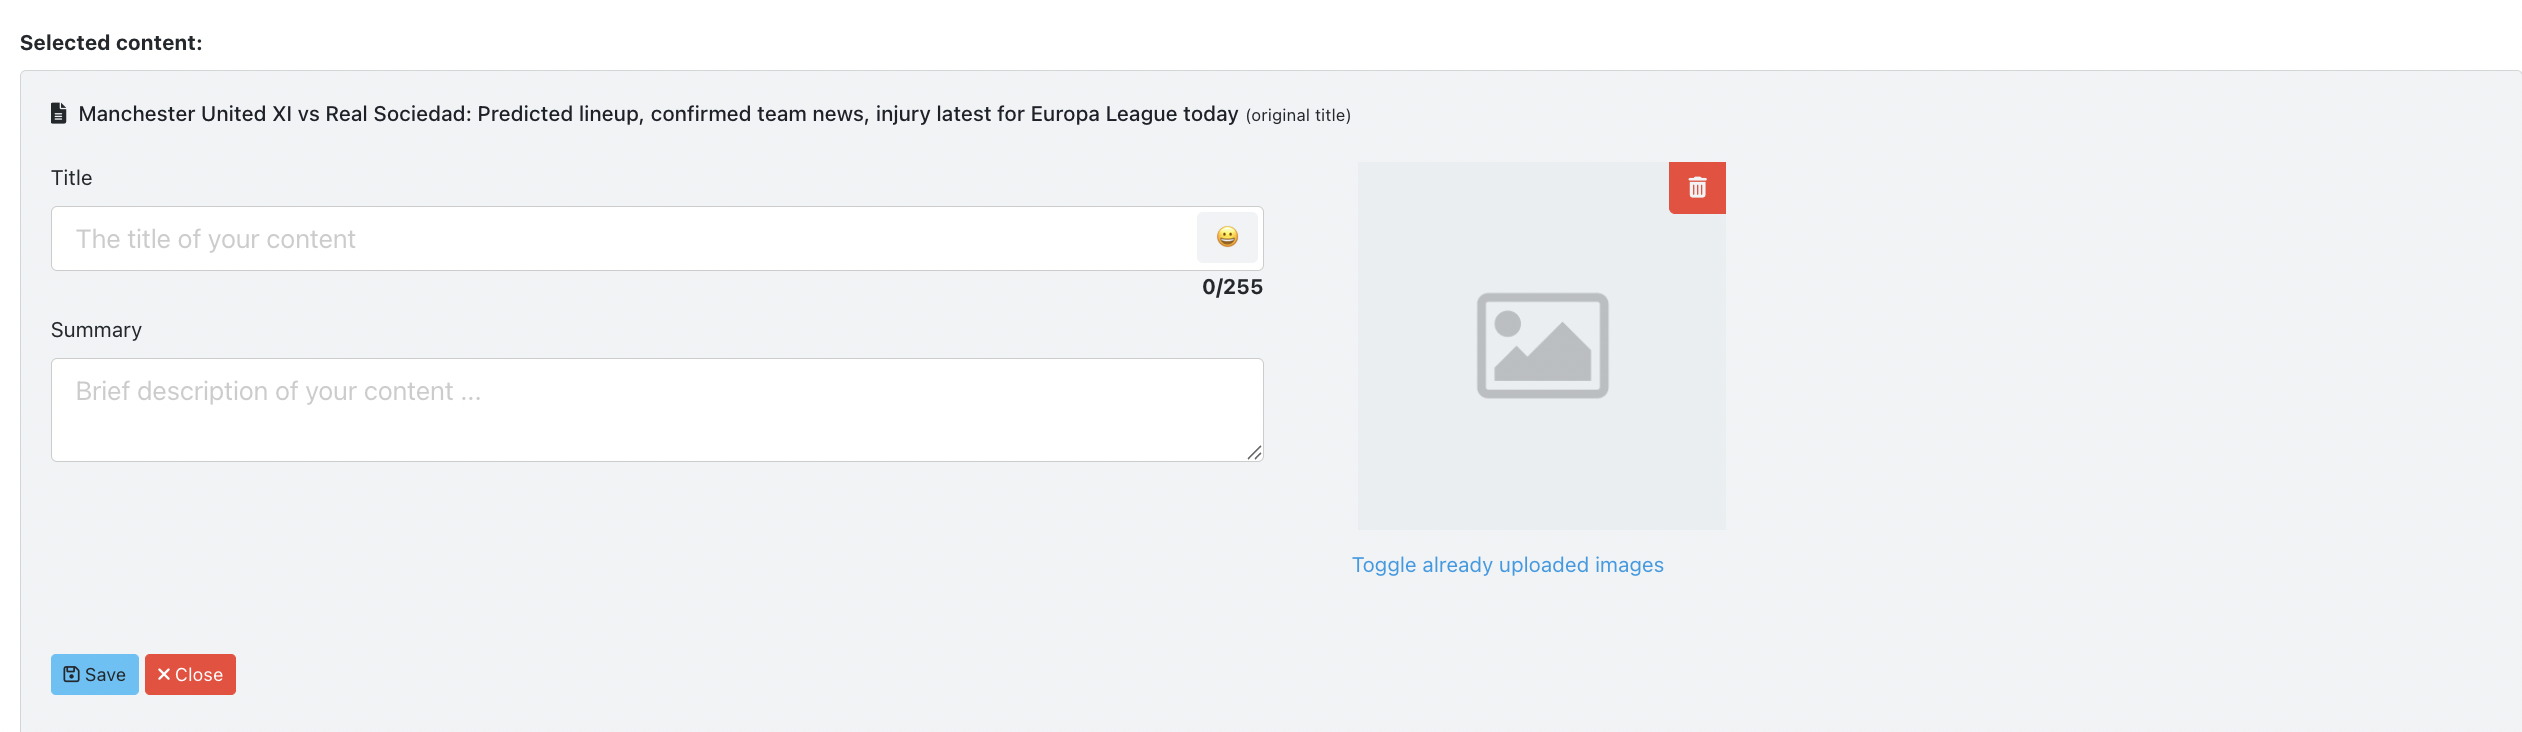Click the "Selected content:" heading
The height and width of the screenshot is (732, 2522).
111,43
